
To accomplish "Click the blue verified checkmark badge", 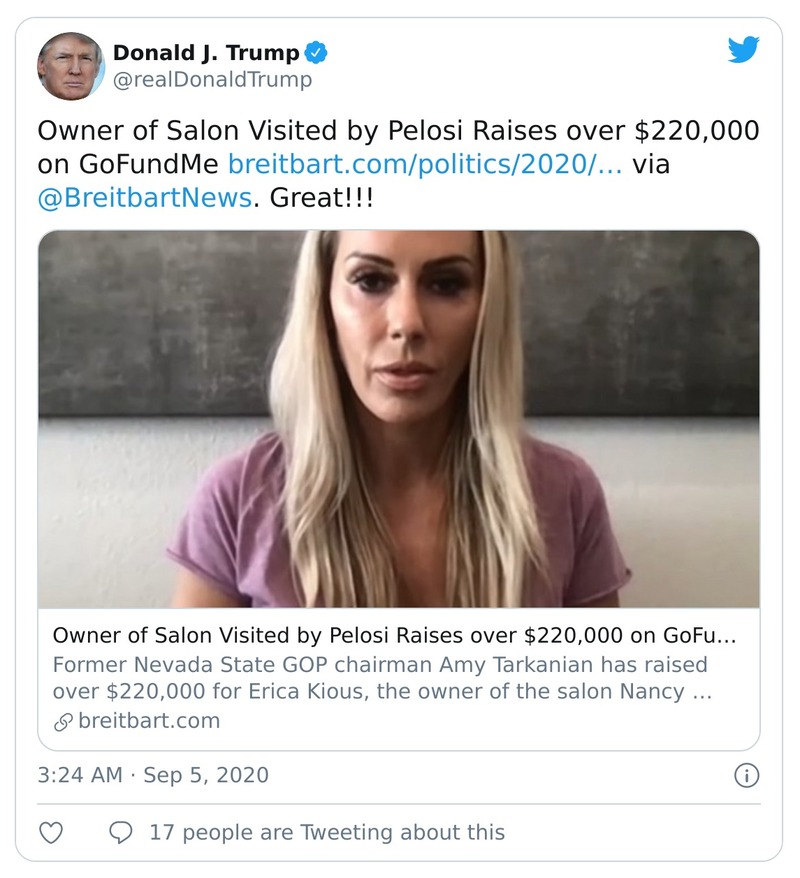I will point(317,50).
